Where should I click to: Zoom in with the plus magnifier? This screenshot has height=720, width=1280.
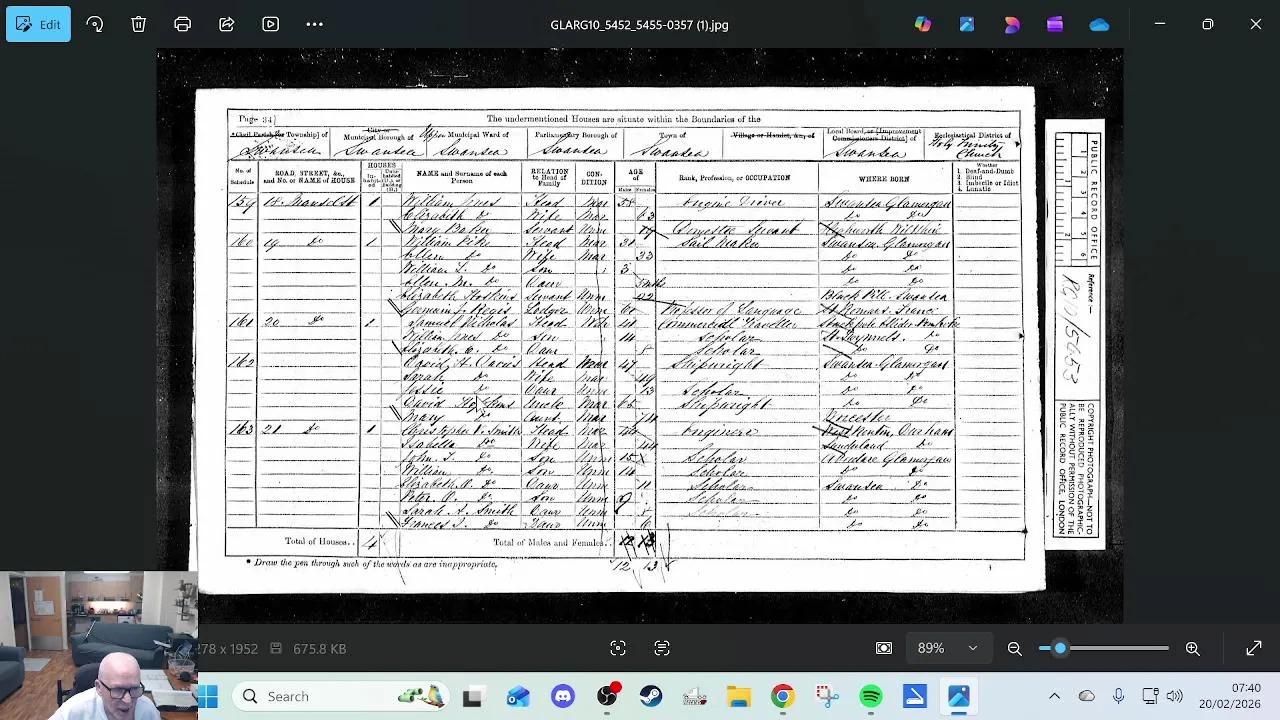tap(1193, 649)
